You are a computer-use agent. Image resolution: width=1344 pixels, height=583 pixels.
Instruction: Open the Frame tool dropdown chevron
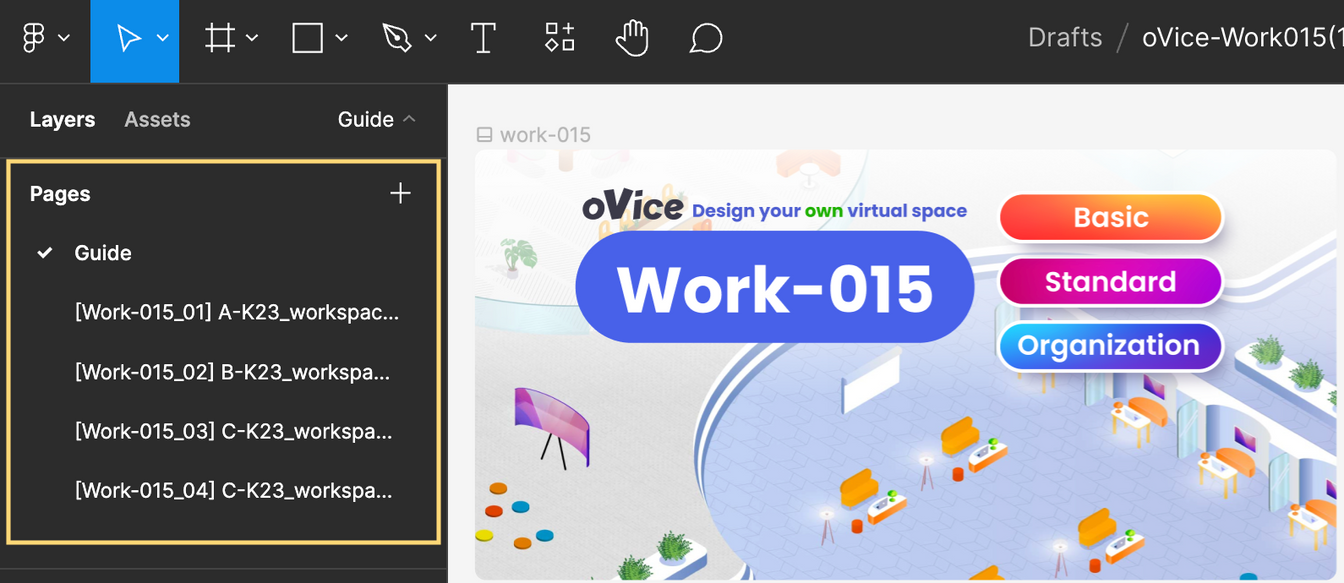[252, 38]
